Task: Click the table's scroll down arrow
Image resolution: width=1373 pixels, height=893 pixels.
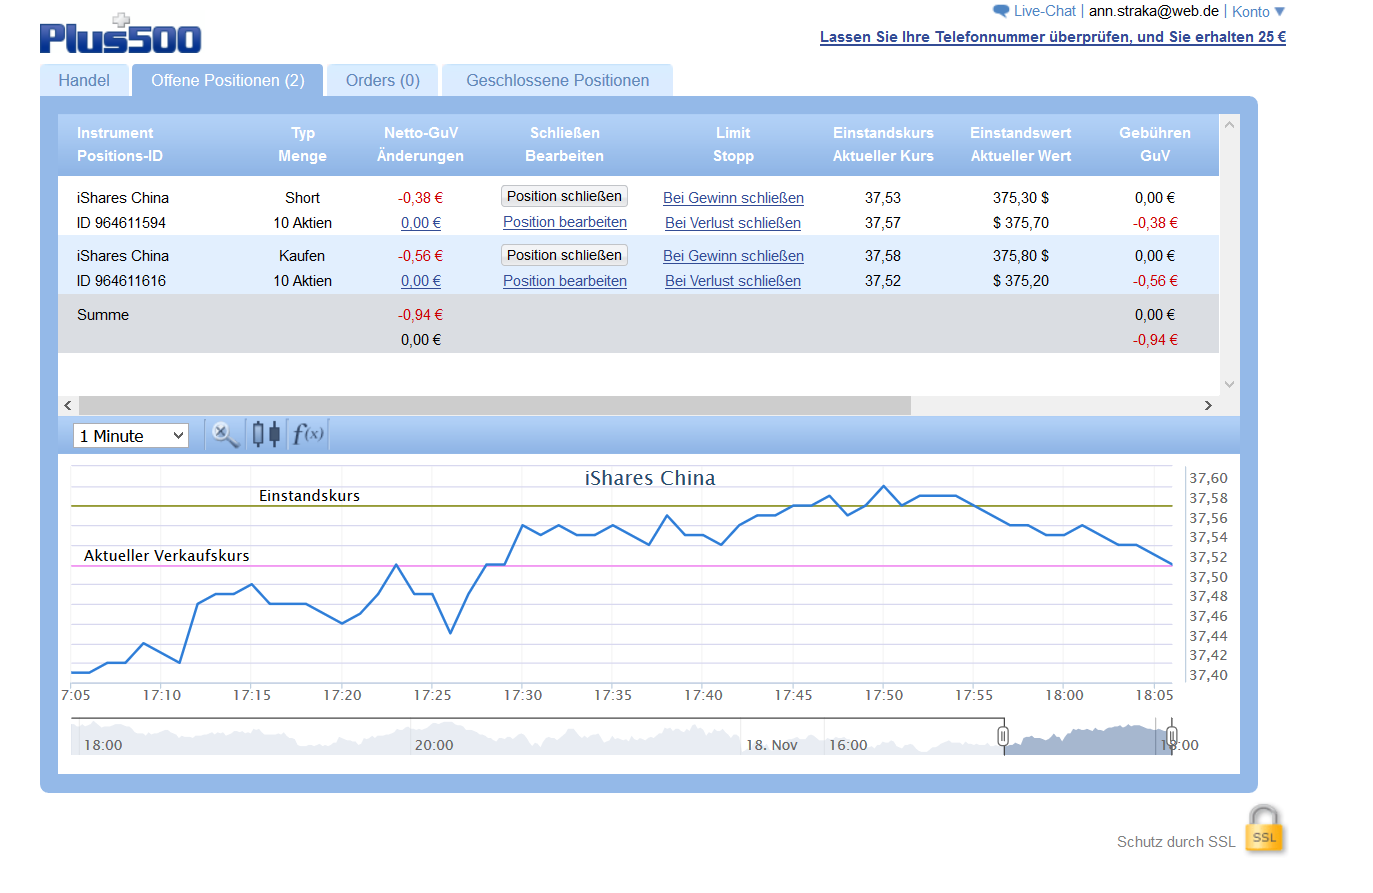Action: (1229, 384)
